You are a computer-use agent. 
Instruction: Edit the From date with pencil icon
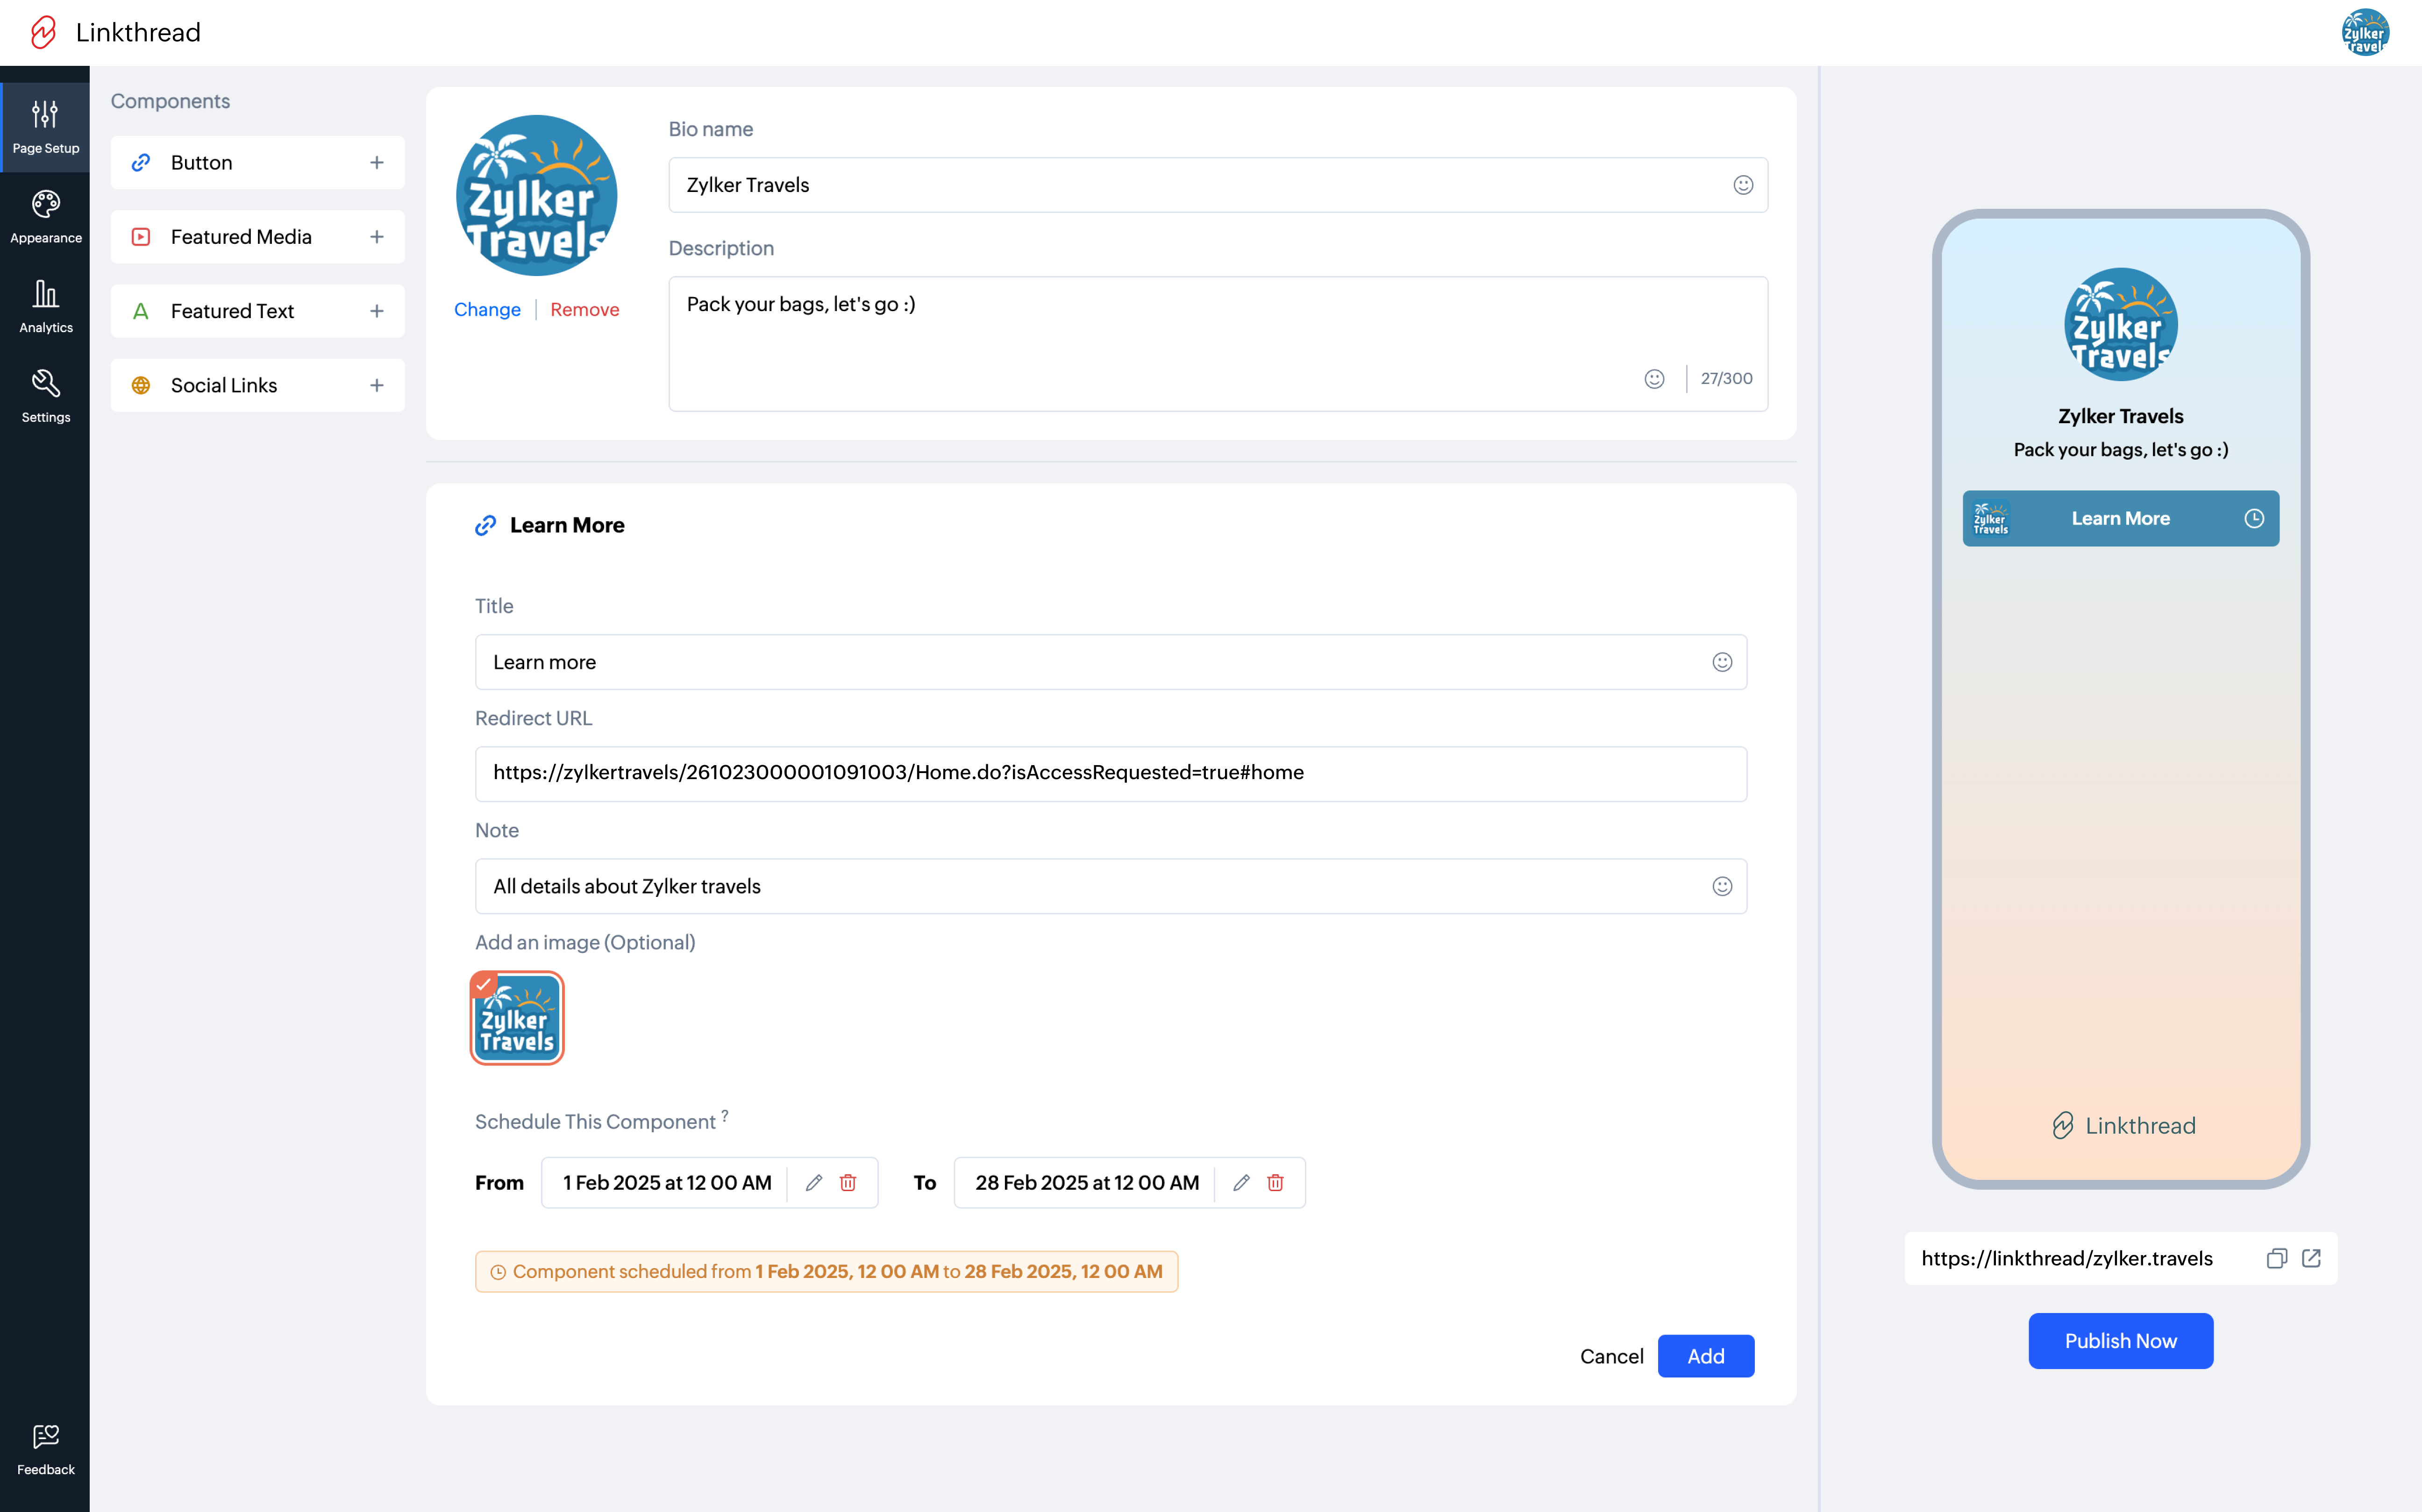(814, 1183)
